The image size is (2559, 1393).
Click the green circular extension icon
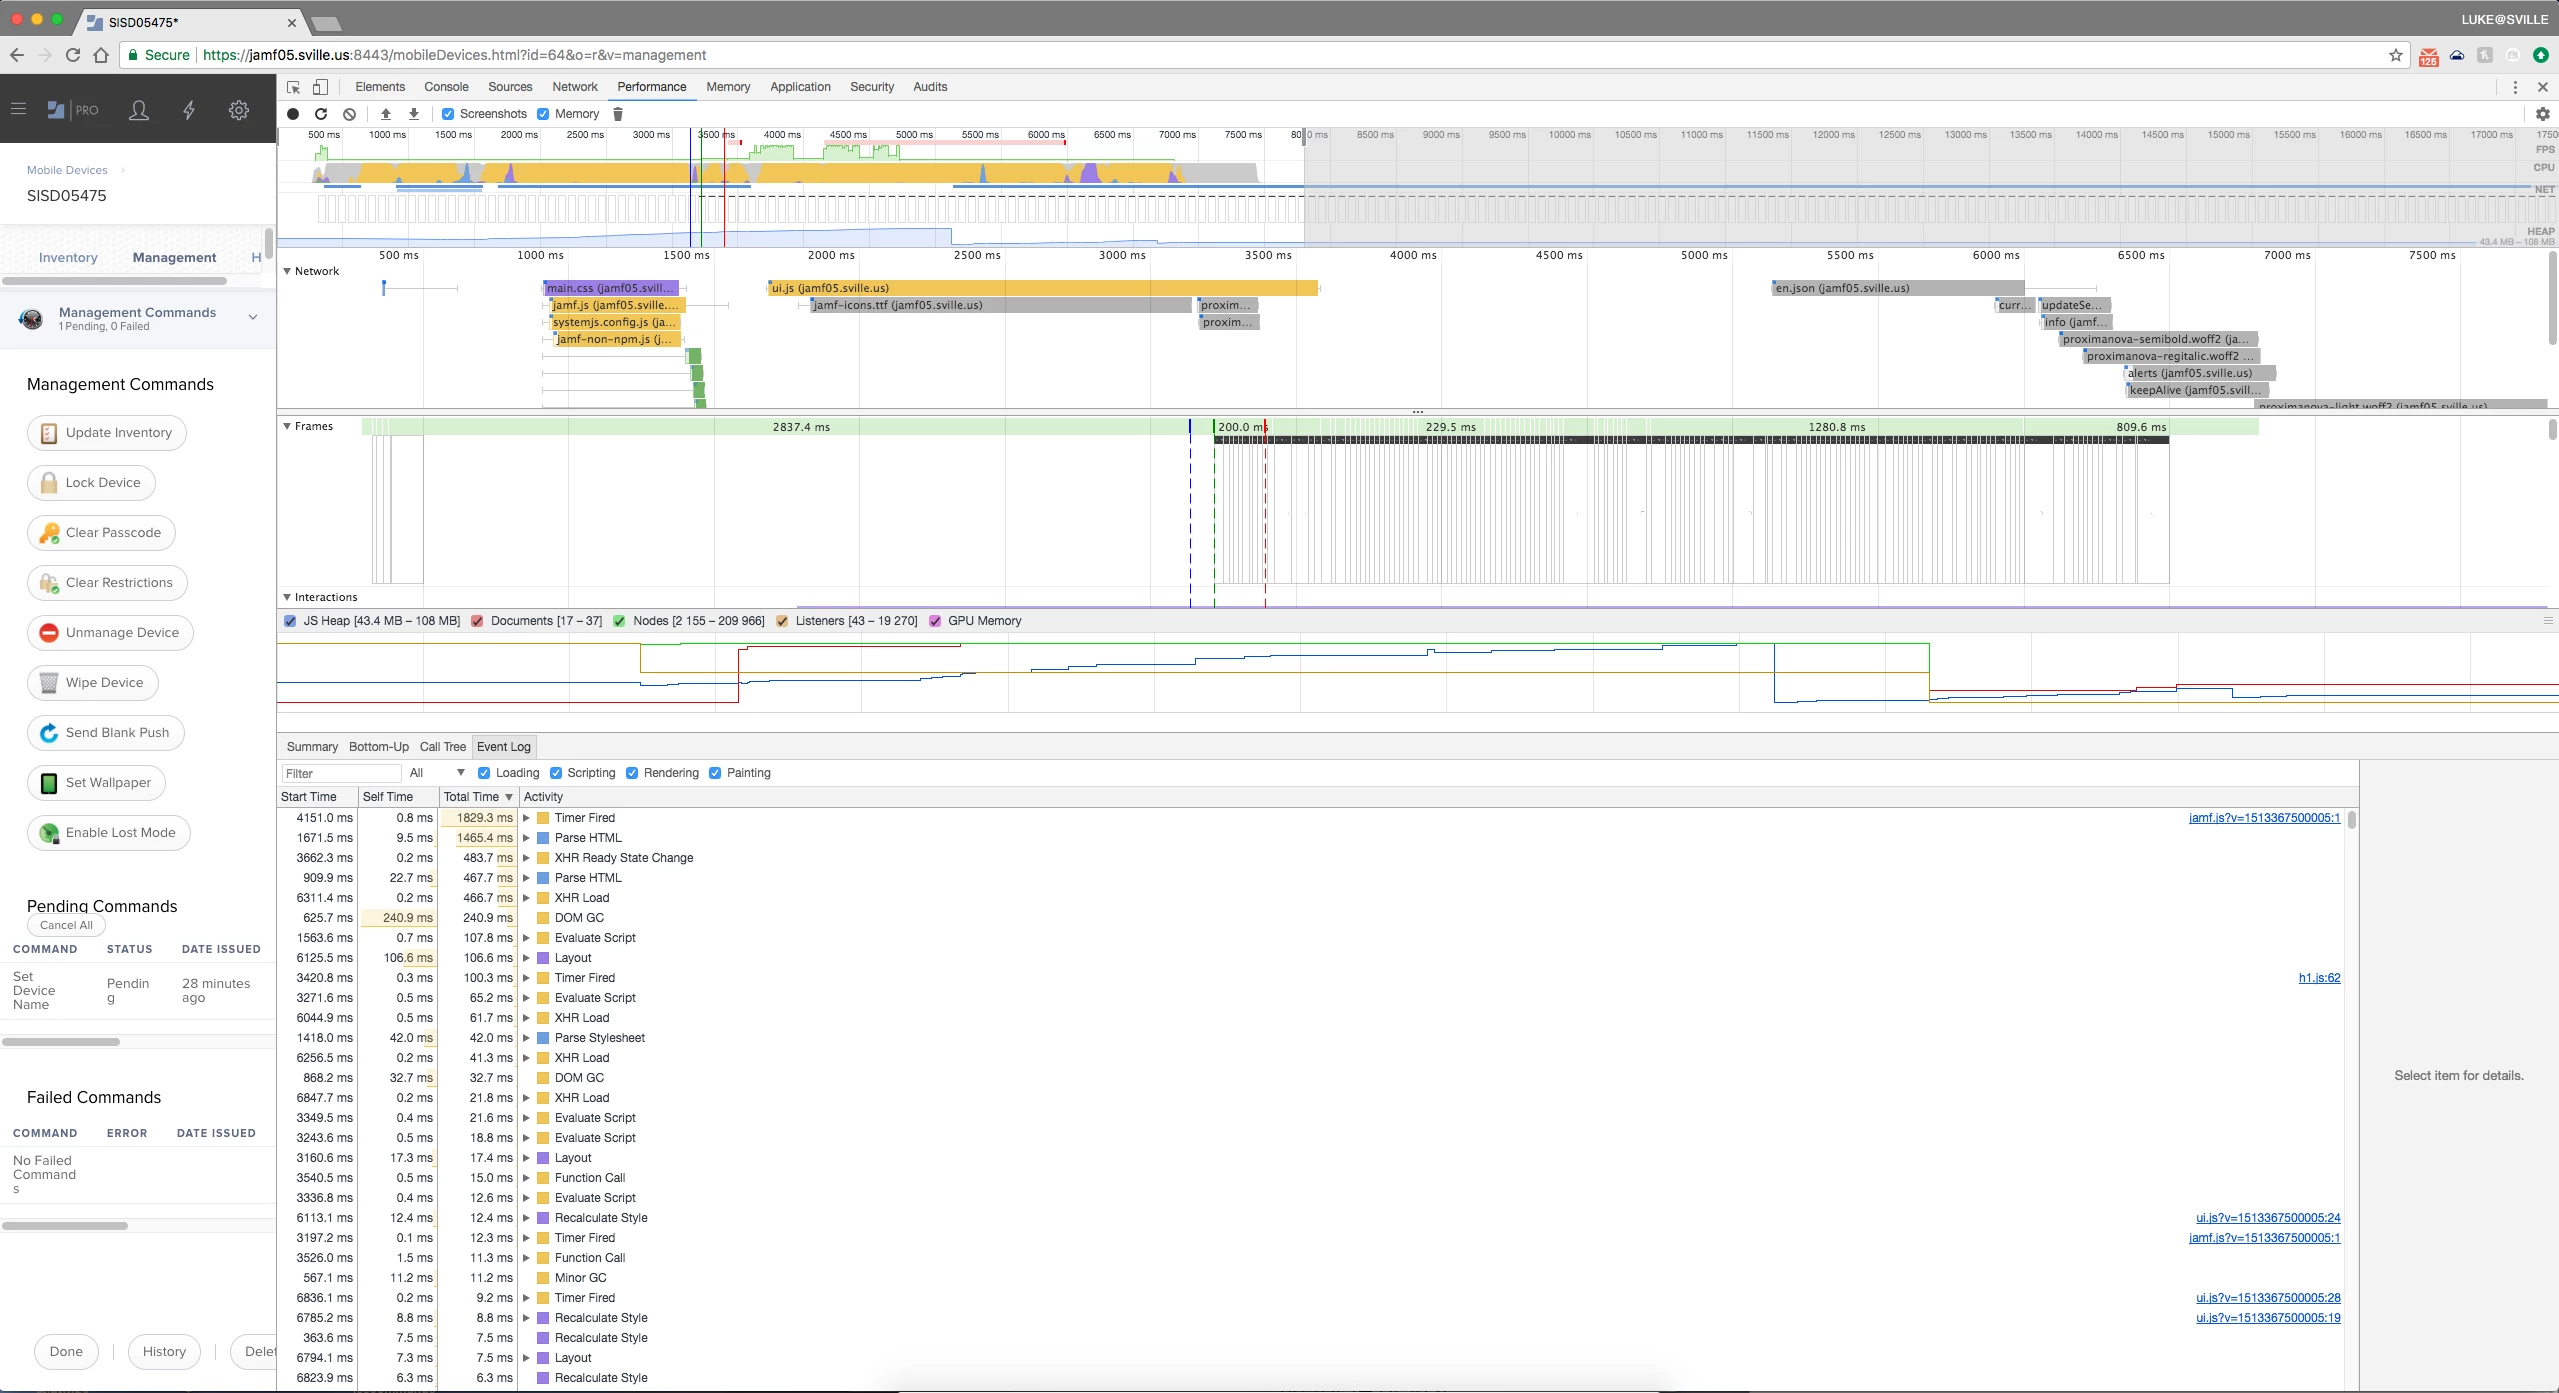2541,55
